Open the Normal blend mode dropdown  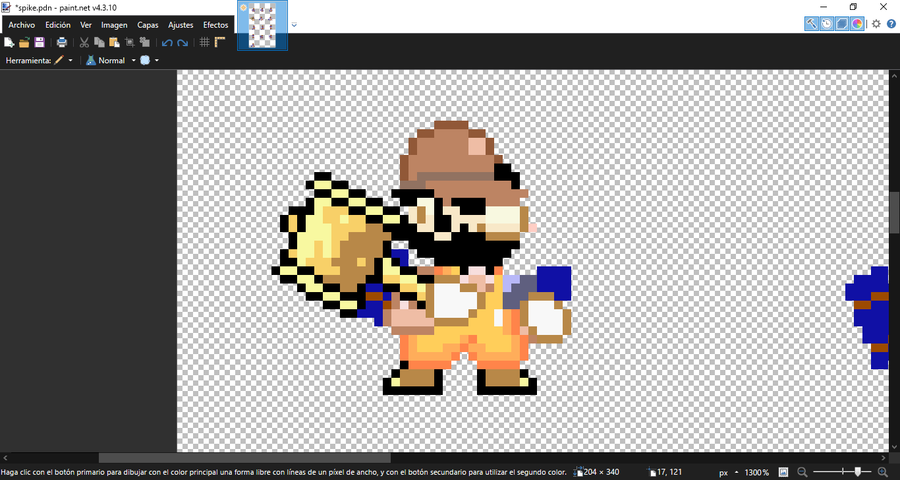[134, 60]
